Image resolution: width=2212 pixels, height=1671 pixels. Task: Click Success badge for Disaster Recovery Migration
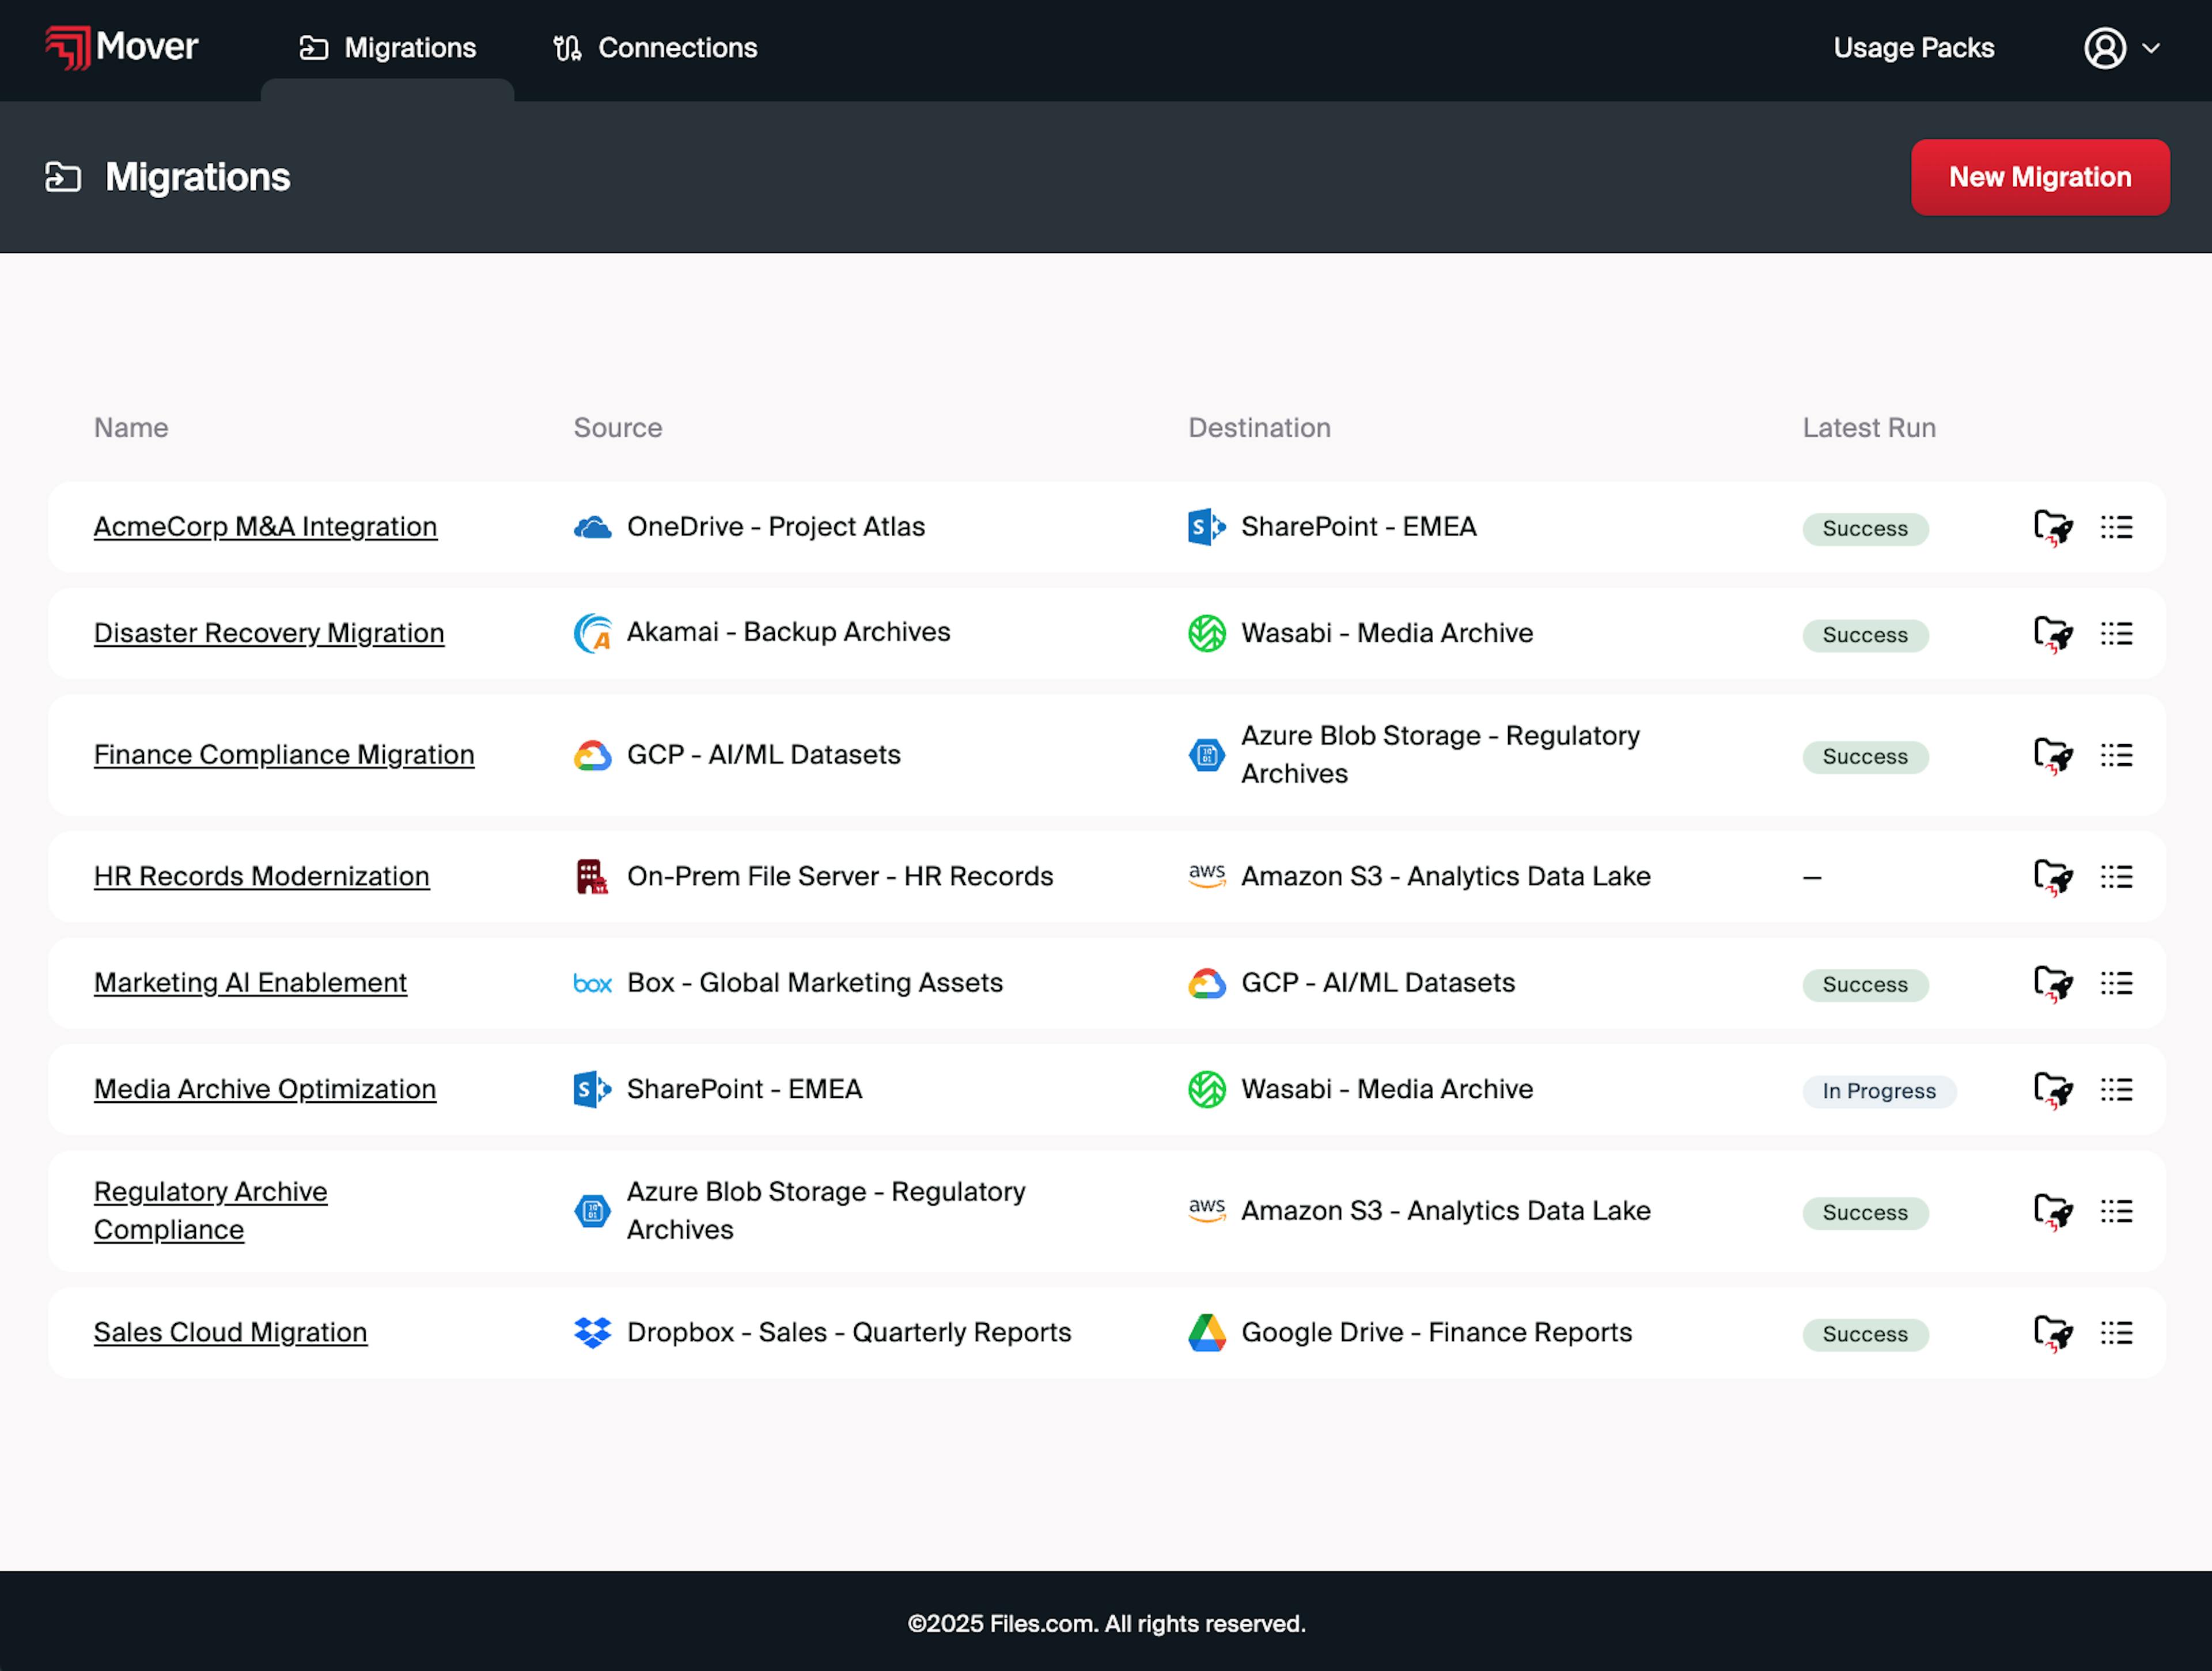[1864, 635]
